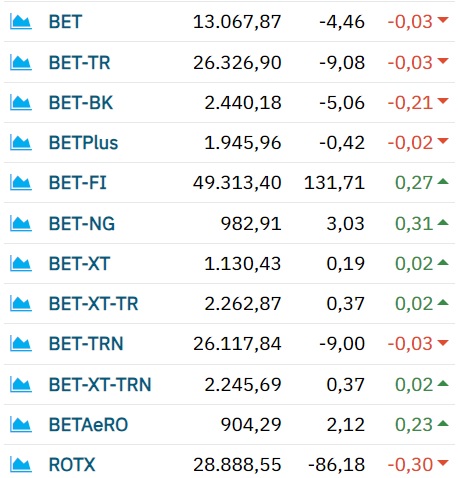Open the BET-XT index link
This screenshot has width=458, height=478.
(79, 264)
